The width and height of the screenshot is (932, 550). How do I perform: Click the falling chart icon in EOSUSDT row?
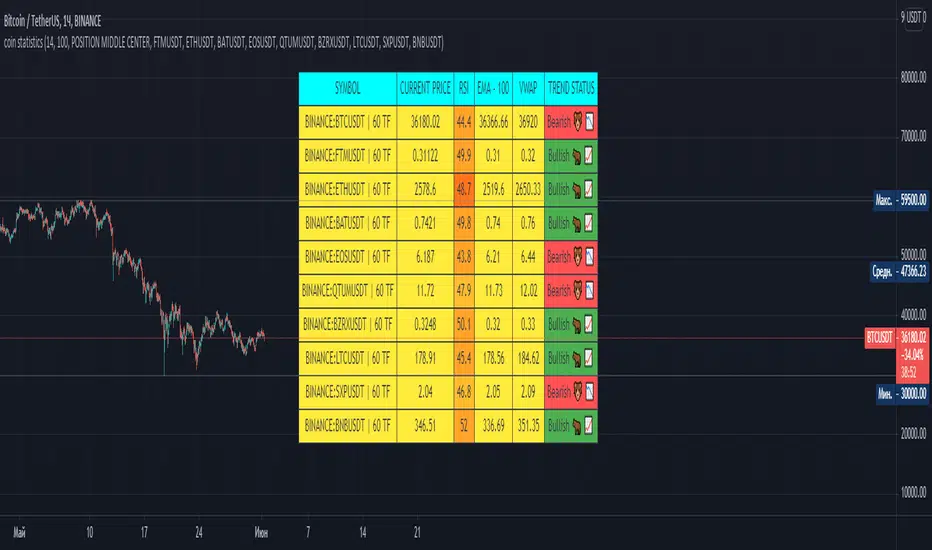(x=589, y=257)
